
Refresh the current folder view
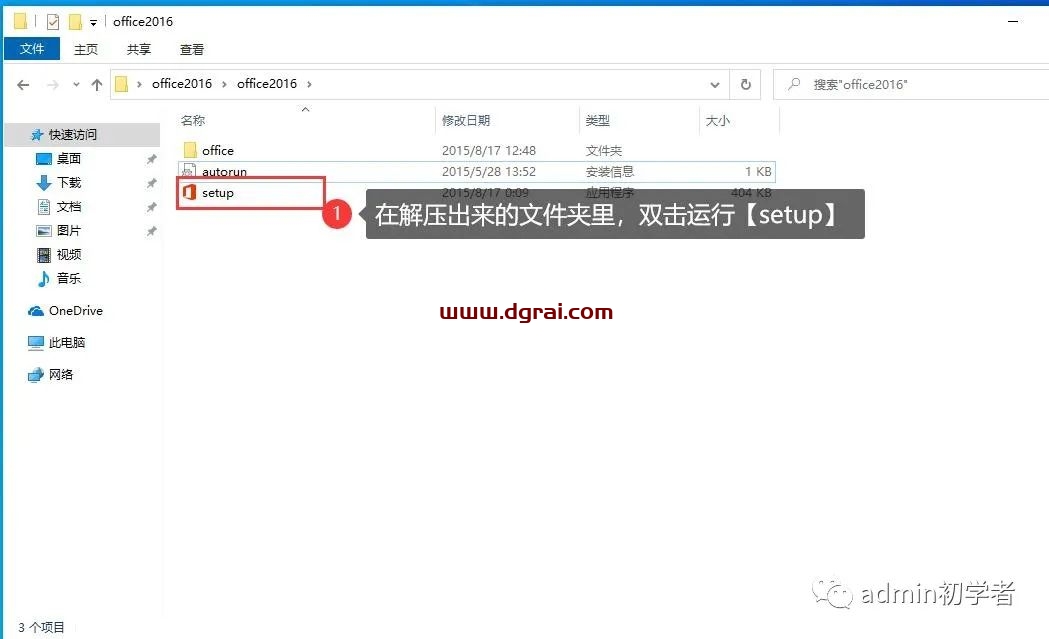pos(745,84)
